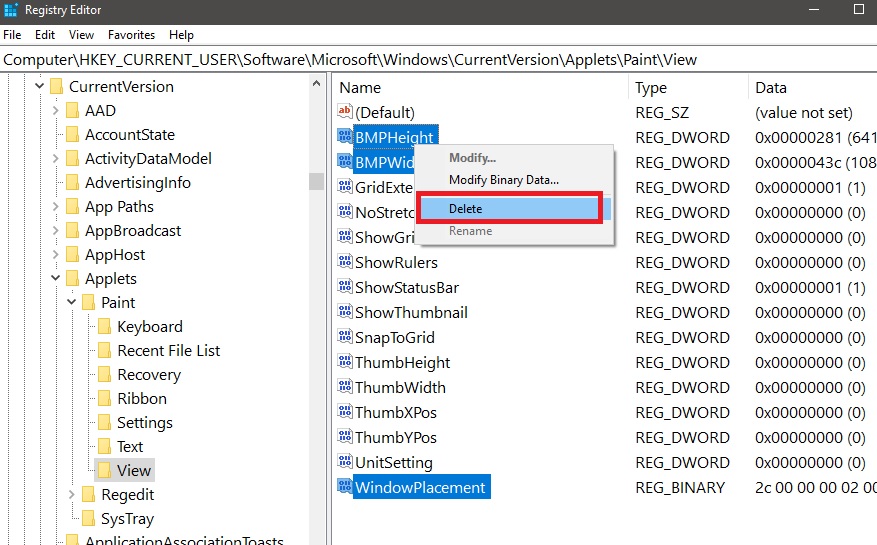Collapse the CurrentVersion tree node
The width and height of the screenshot is (877, 545).
[x=39, y=86]
